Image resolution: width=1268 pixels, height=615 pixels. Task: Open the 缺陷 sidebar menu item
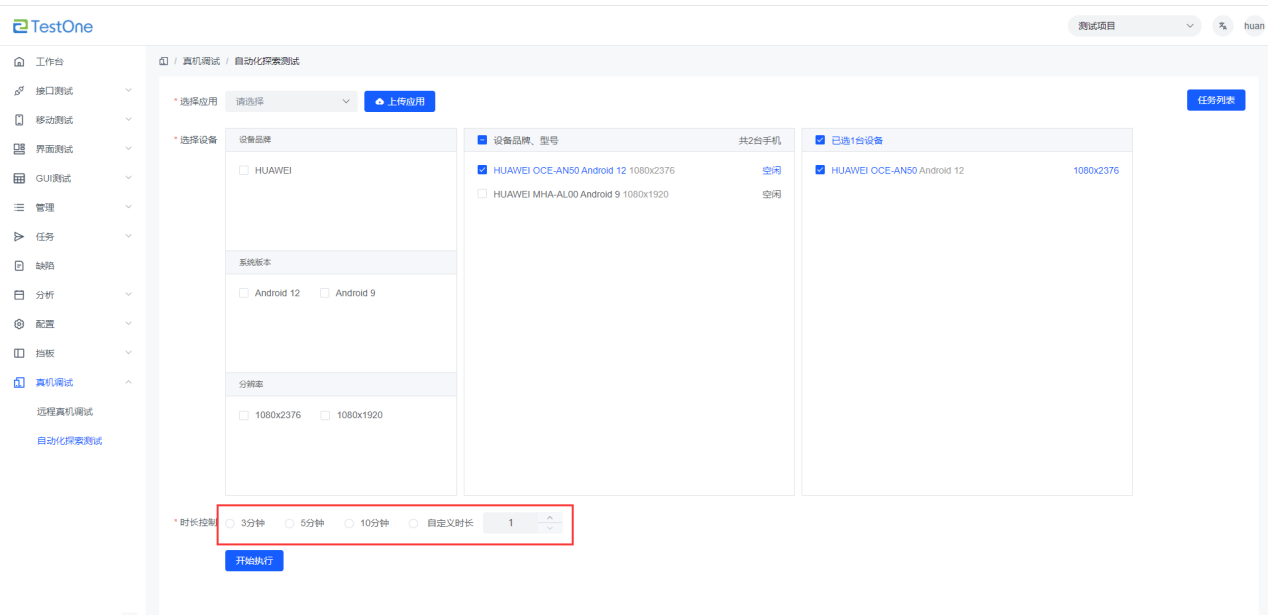[x=45, y=266]
